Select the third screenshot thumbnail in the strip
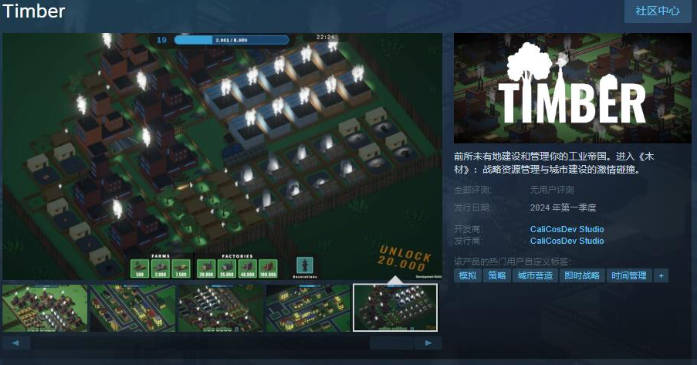This screenshot has height=365, width=697. coord(220,308)
